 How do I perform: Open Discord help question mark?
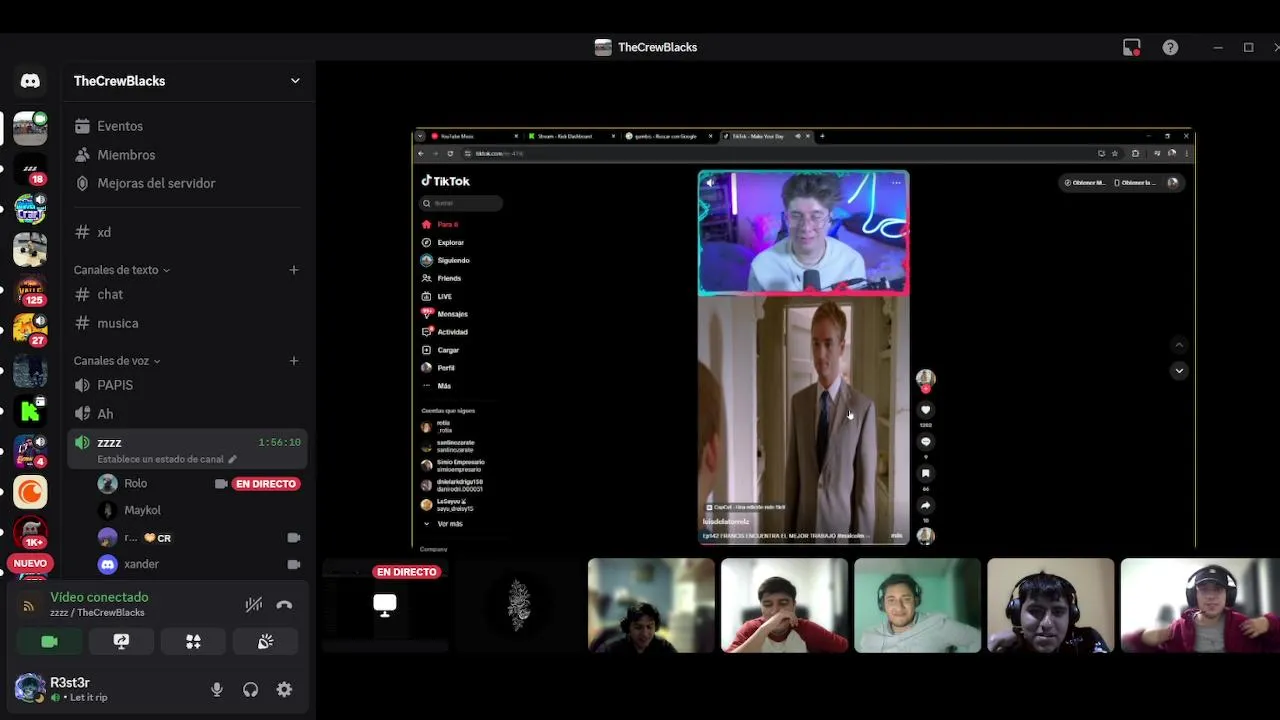pyautogui.click(x=1170, y=47)
